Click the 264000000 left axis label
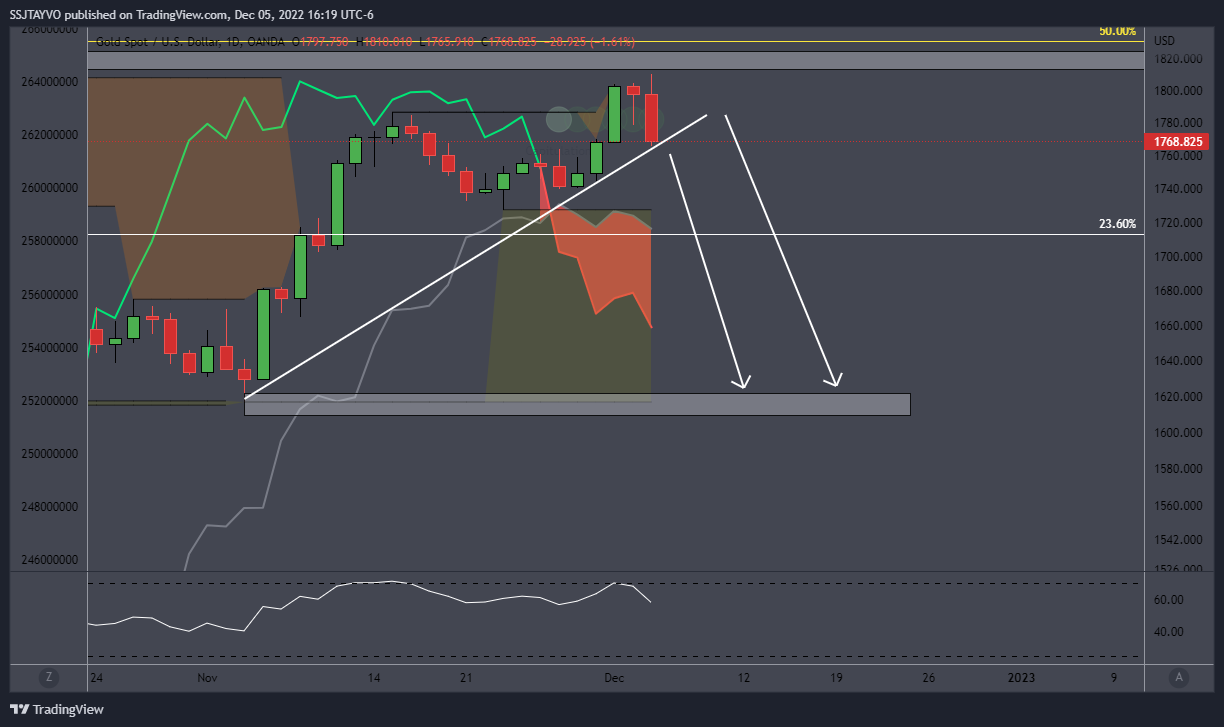This screenshot has width=1224, height=727. pyautogui.click(x=50, y=82)
